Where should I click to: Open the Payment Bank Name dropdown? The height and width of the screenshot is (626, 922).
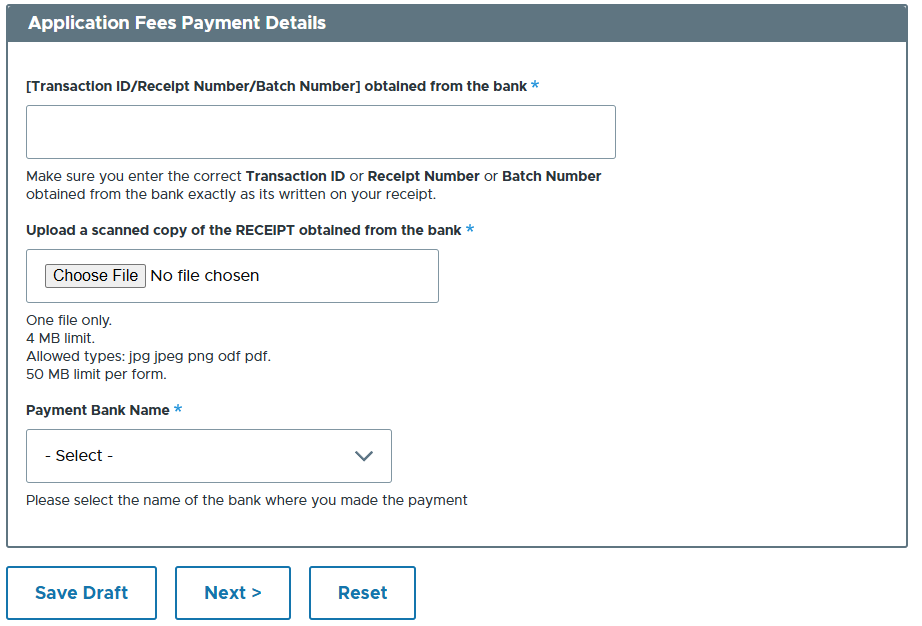click(208, 455)
